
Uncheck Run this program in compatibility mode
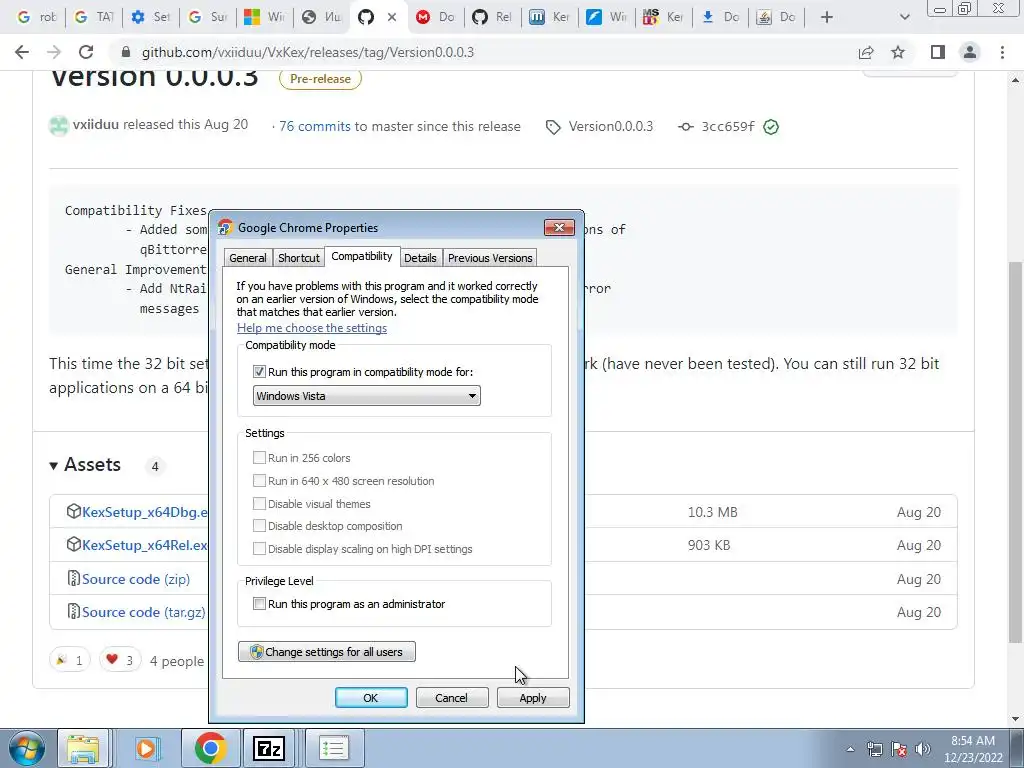259,372
